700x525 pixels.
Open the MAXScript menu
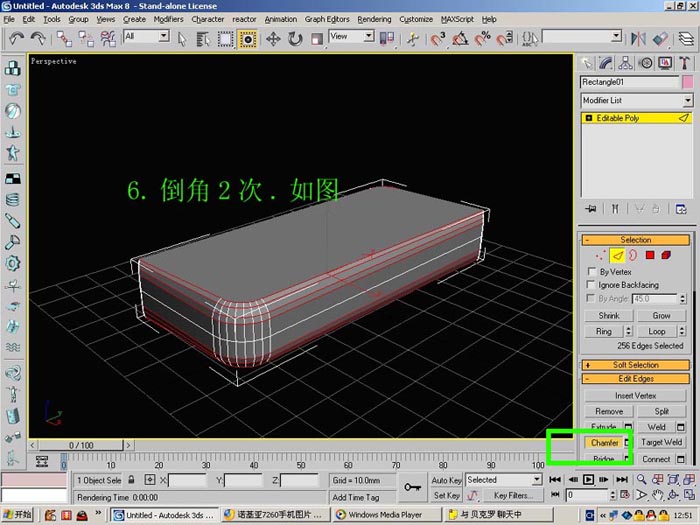457,19
